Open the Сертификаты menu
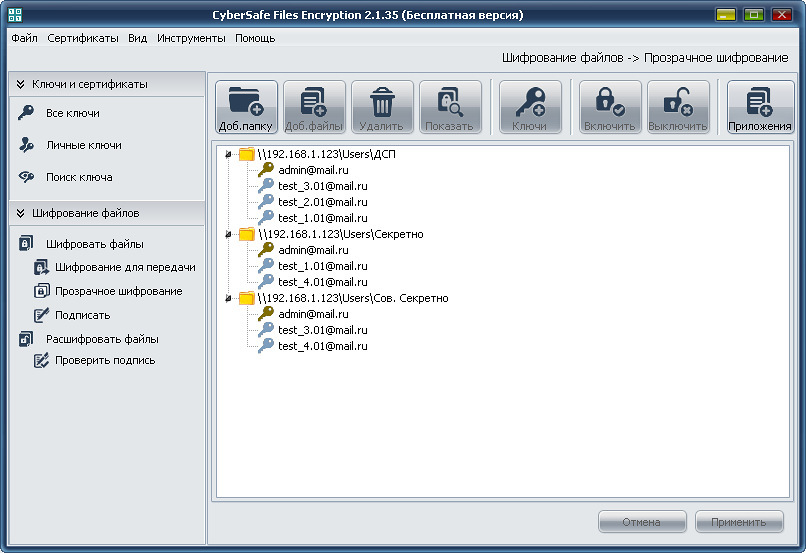The width and height of the screenshot is (806, 553). tap(83, 38)
